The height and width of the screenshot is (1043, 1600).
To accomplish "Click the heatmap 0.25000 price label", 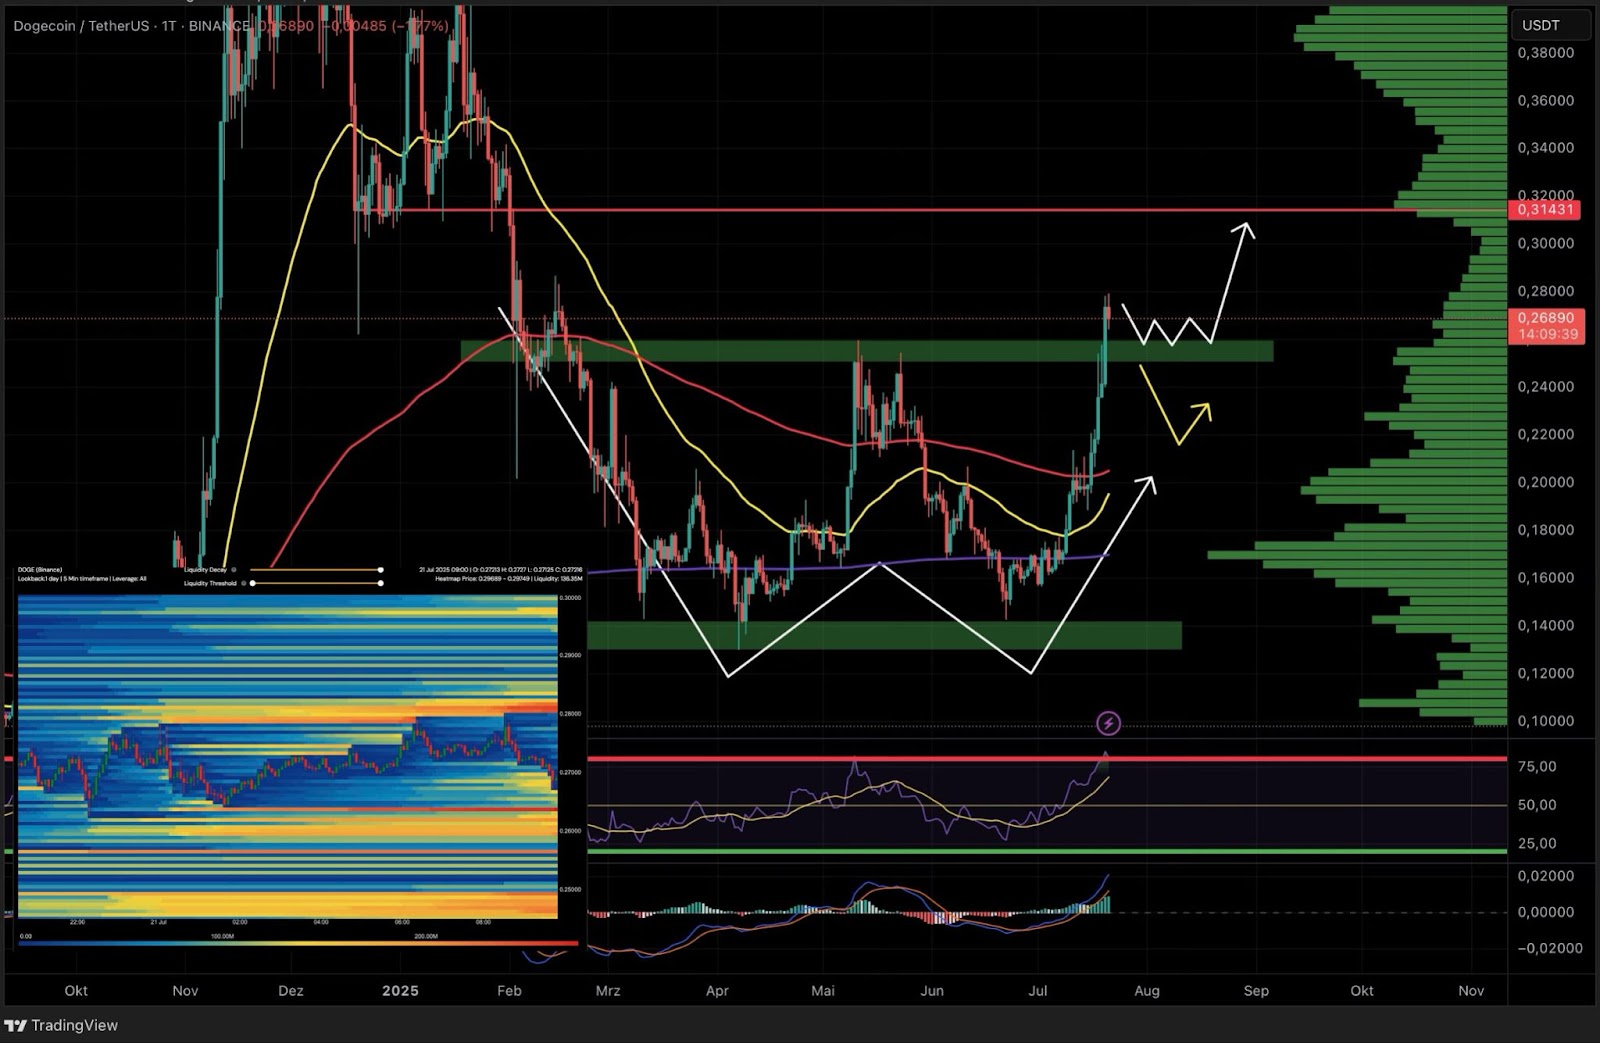I will pyautogui.click(x=570, y=889).
